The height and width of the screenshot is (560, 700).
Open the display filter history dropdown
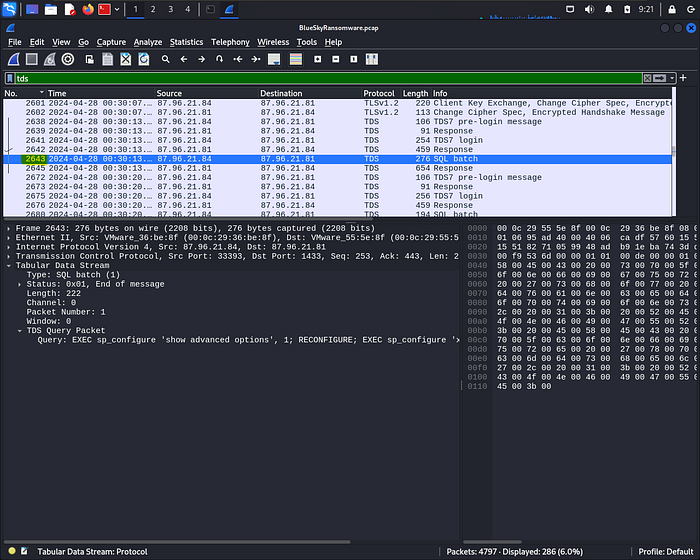674,78
